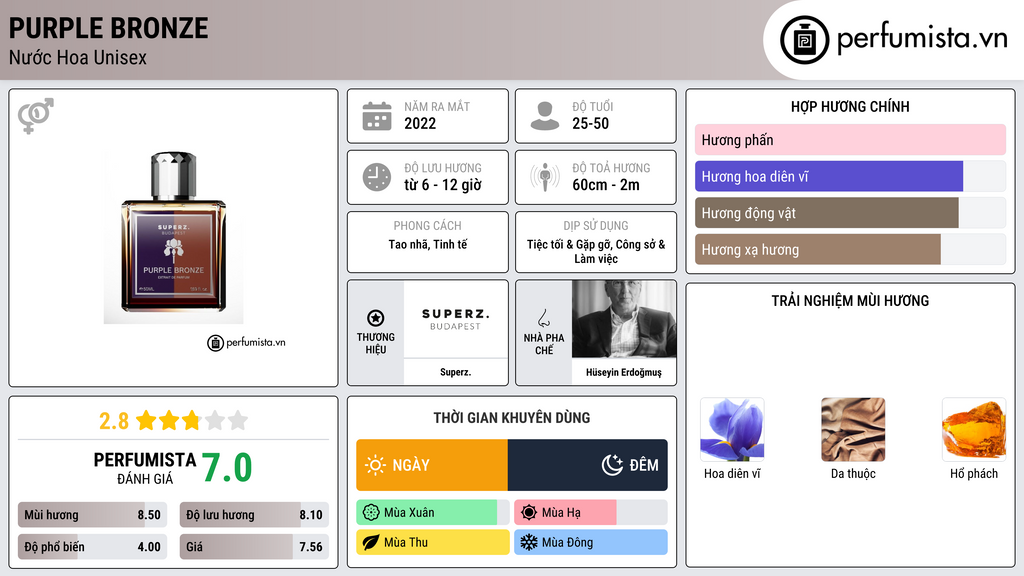Click the sillage icon beside Độ toả hương
Viewport: 1024px width, 576px height.
click(x=545, y=177)
